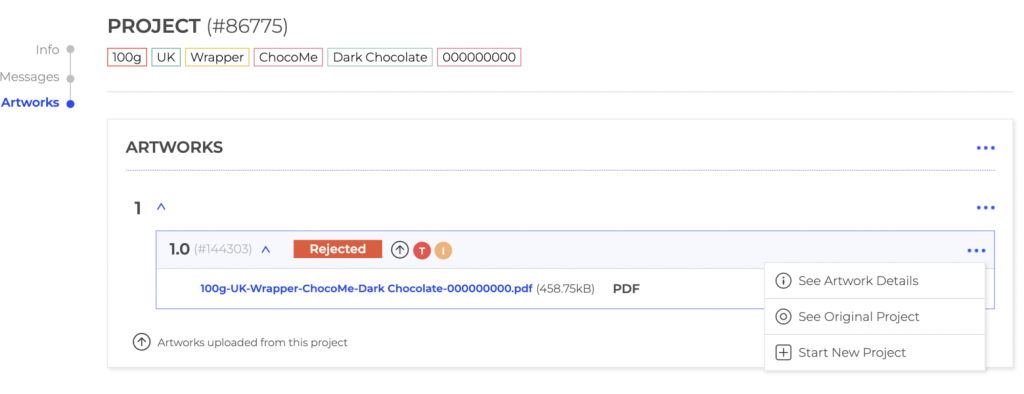Choose See Original Project from menu

click(x=874, y=317)
